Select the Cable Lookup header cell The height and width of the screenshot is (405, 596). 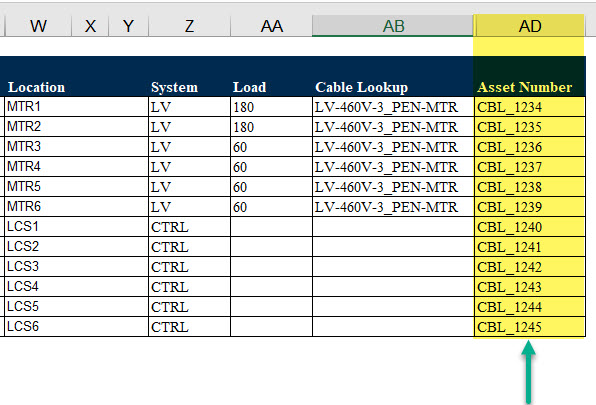point(393,76)
